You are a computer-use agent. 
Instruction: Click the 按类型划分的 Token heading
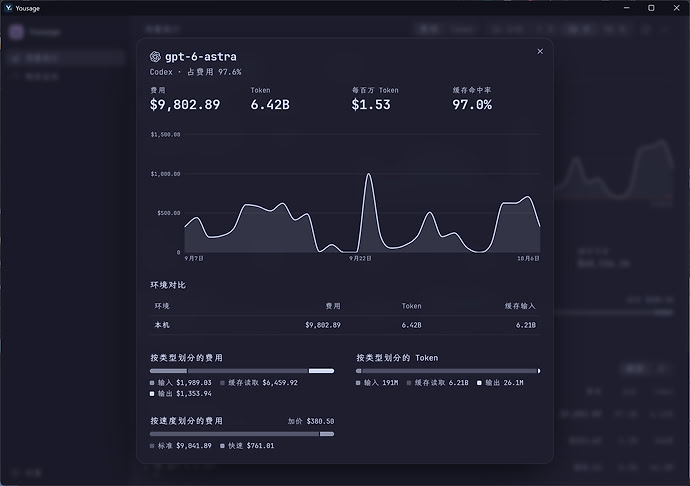coord(397,358)
